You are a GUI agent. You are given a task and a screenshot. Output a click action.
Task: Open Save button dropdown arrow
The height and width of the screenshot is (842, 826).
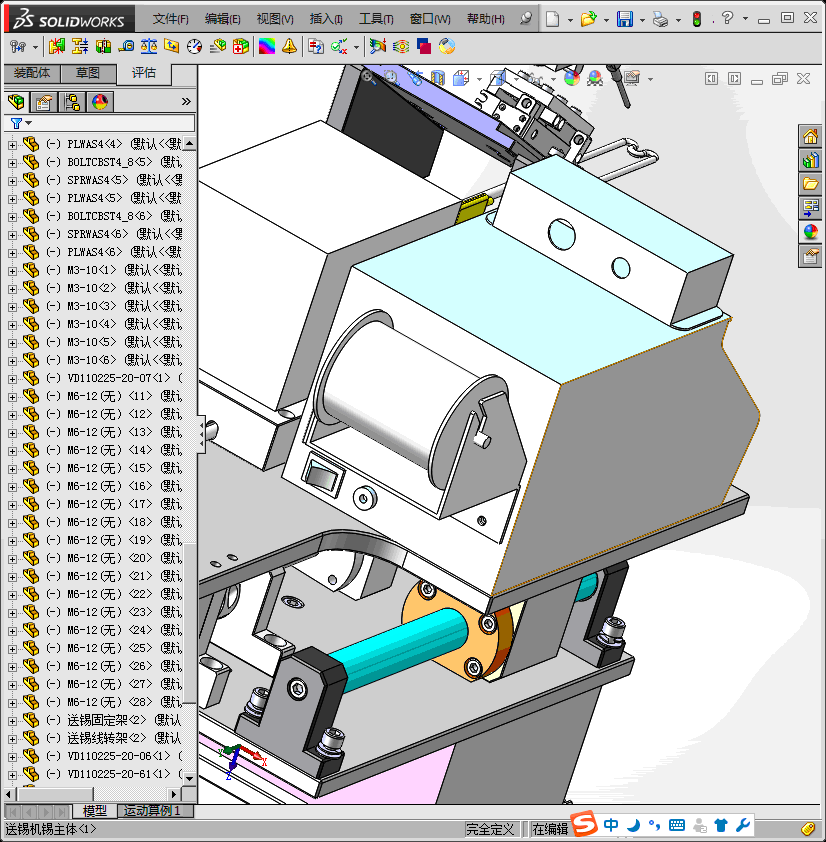[642, 20]
